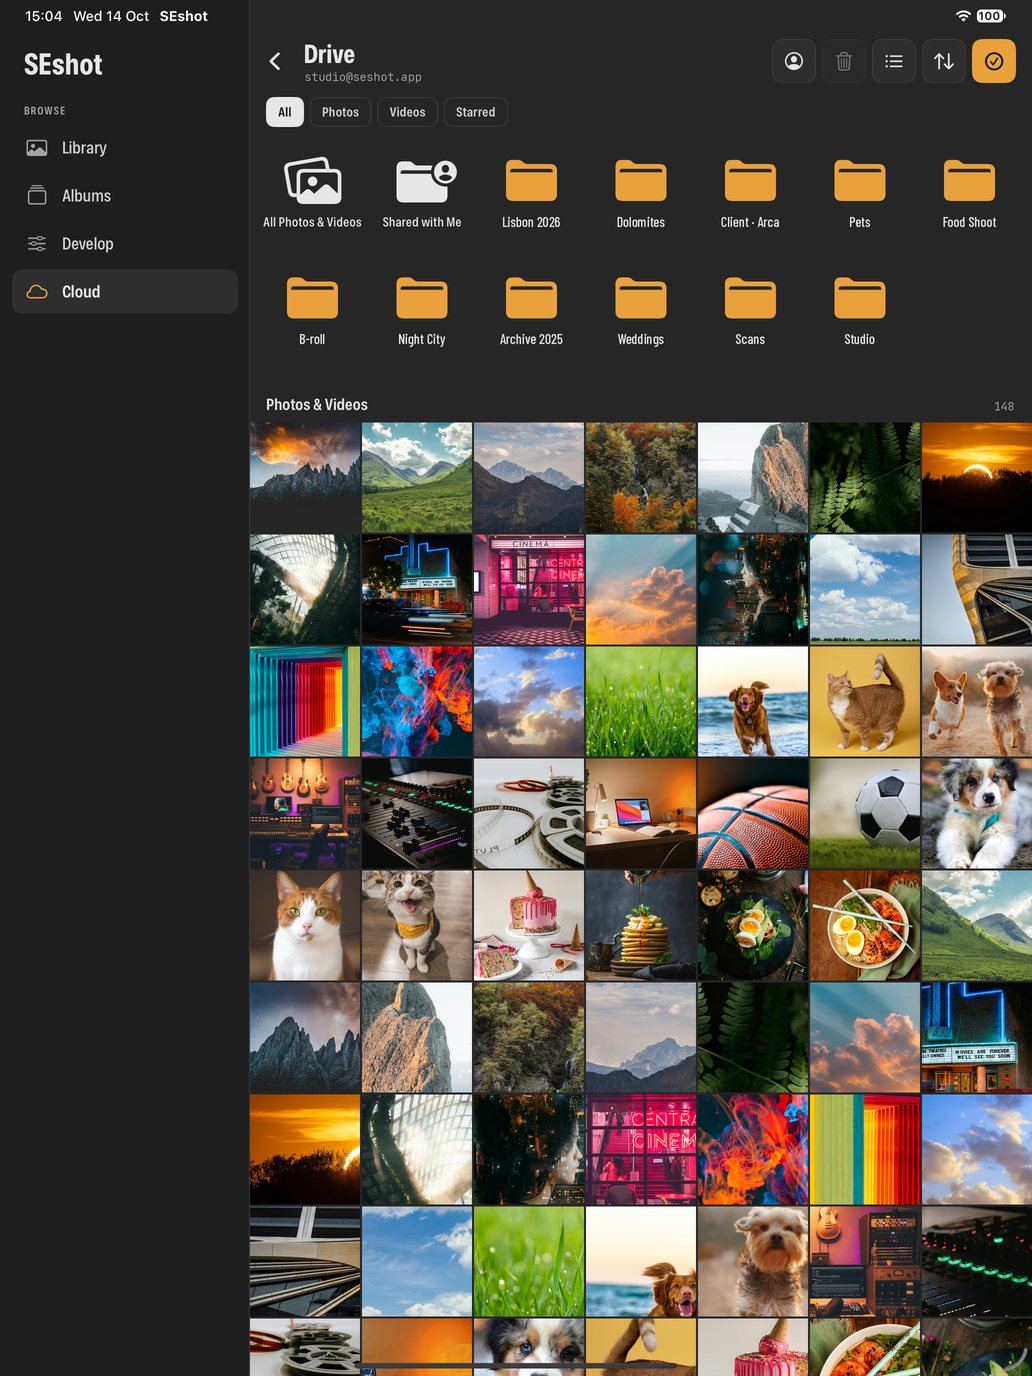Screen dimensions: 1032x1376
Task: Open All Photos & Videos collection
Action: click(313, 193)
